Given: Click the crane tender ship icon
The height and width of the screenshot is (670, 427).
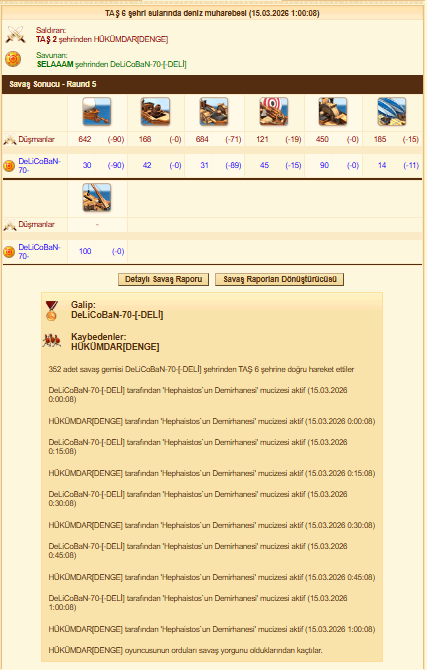Looking at the screenshot, I should 97,197.
